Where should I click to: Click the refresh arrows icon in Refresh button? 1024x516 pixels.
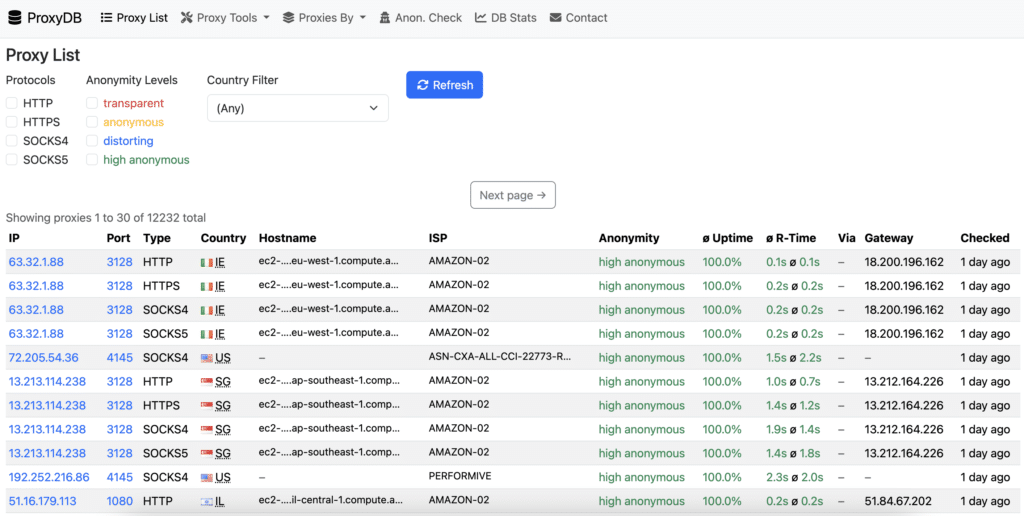click(x=423, y=85)
